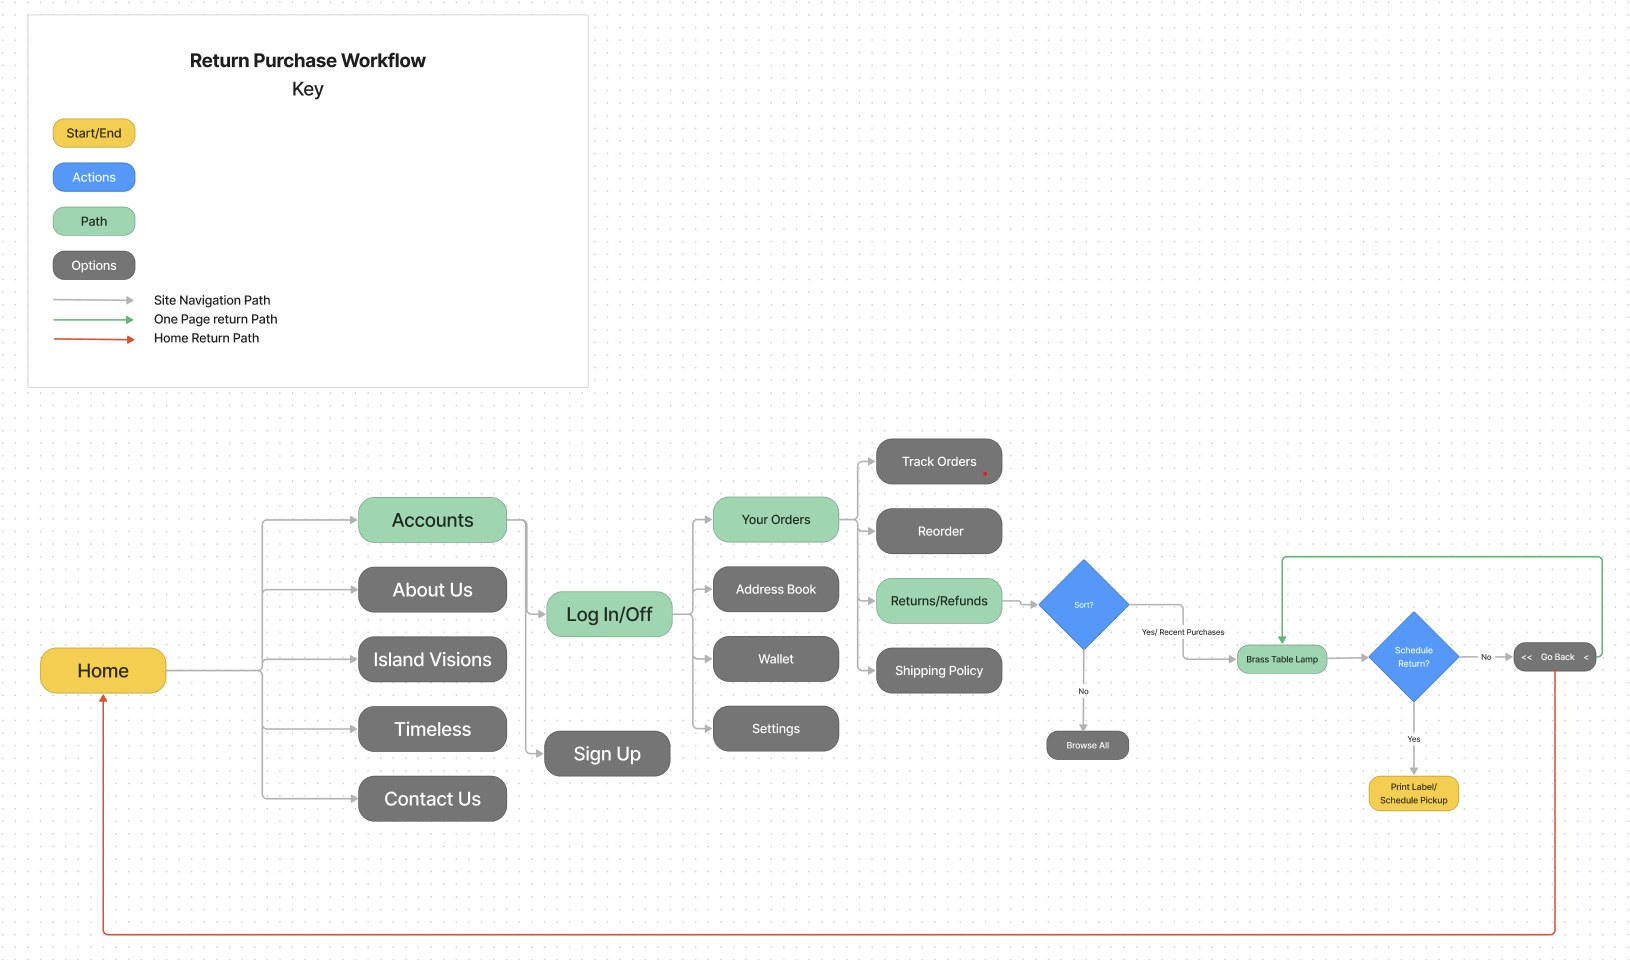
Task: Select the Log In/Off node
Action: 609,614
